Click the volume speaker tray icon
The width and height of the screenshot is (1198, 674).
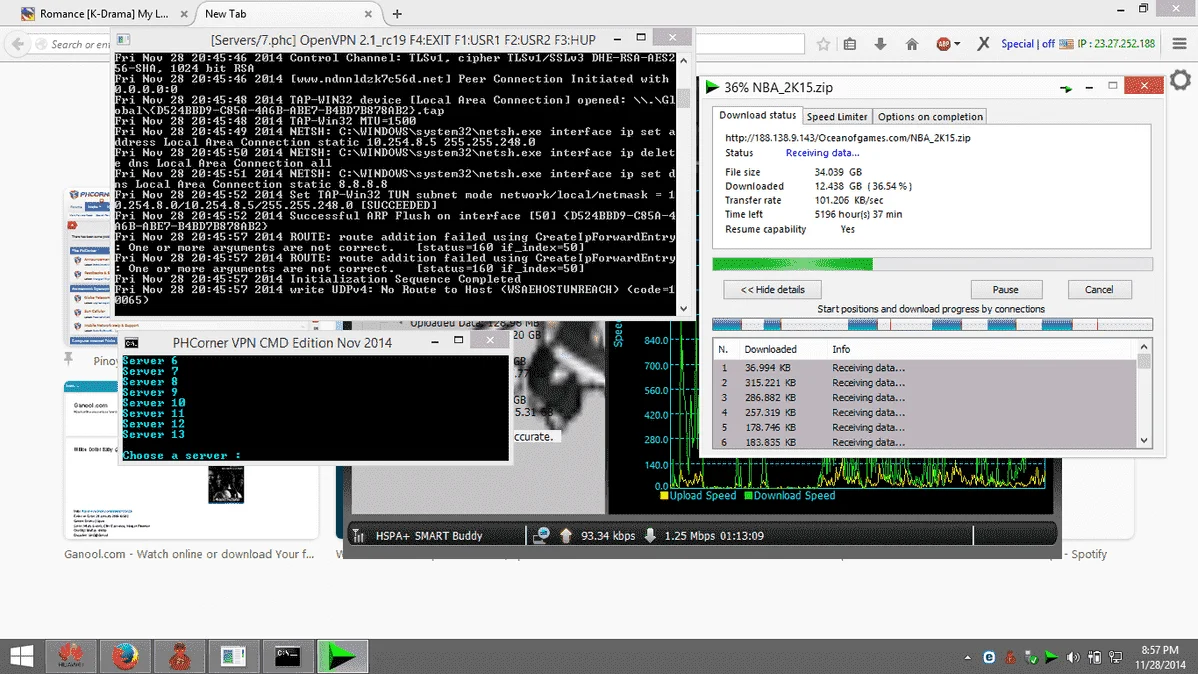click(1073, 657)
